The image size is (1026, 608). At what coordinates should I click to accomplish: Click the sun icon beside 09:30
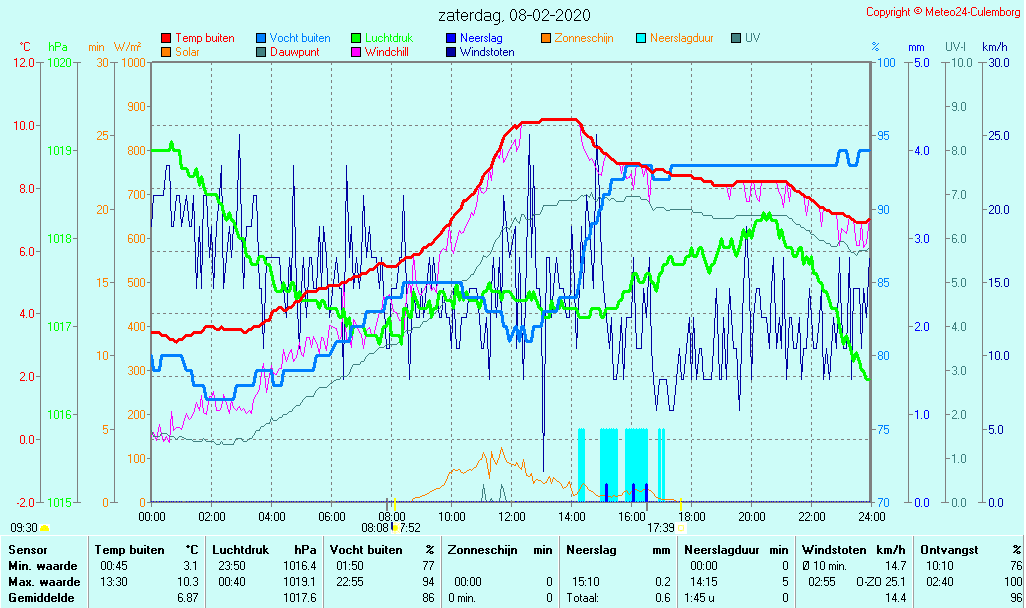(x=45, y=528)
